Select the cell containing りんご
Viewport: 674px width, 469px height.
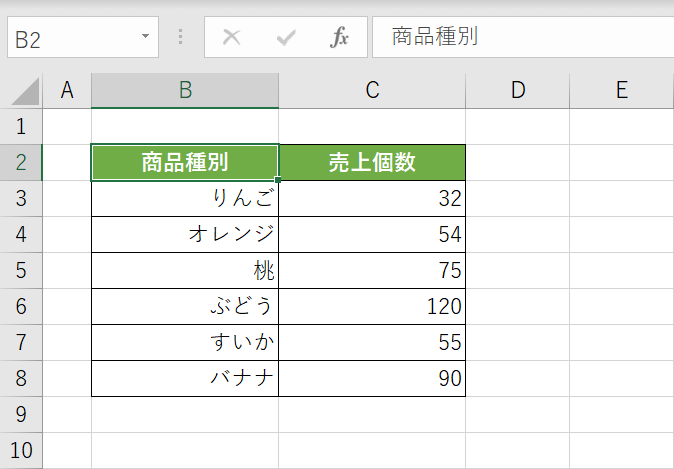click(185, 199)
